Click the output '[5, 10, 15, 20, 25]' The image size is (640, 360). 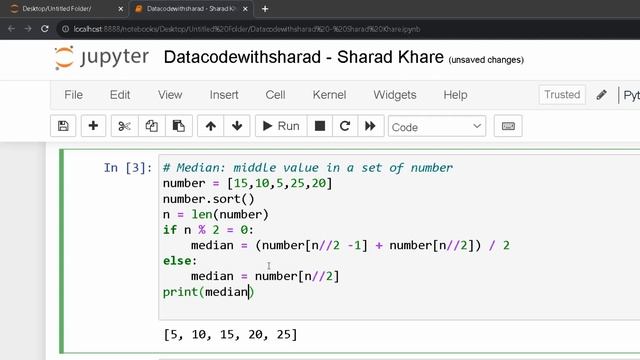coord(230,335)
